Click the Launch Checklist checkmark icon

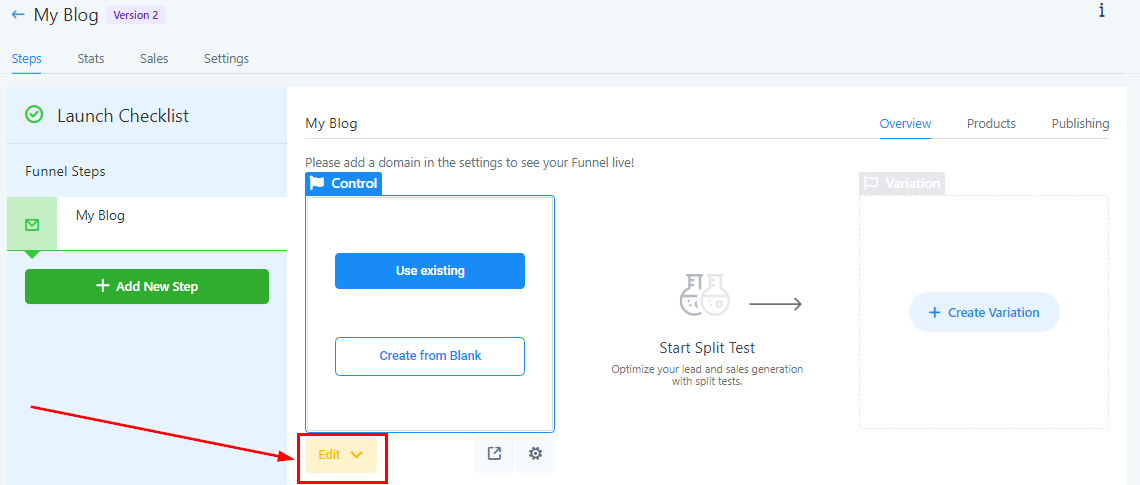tap(34, 115)
